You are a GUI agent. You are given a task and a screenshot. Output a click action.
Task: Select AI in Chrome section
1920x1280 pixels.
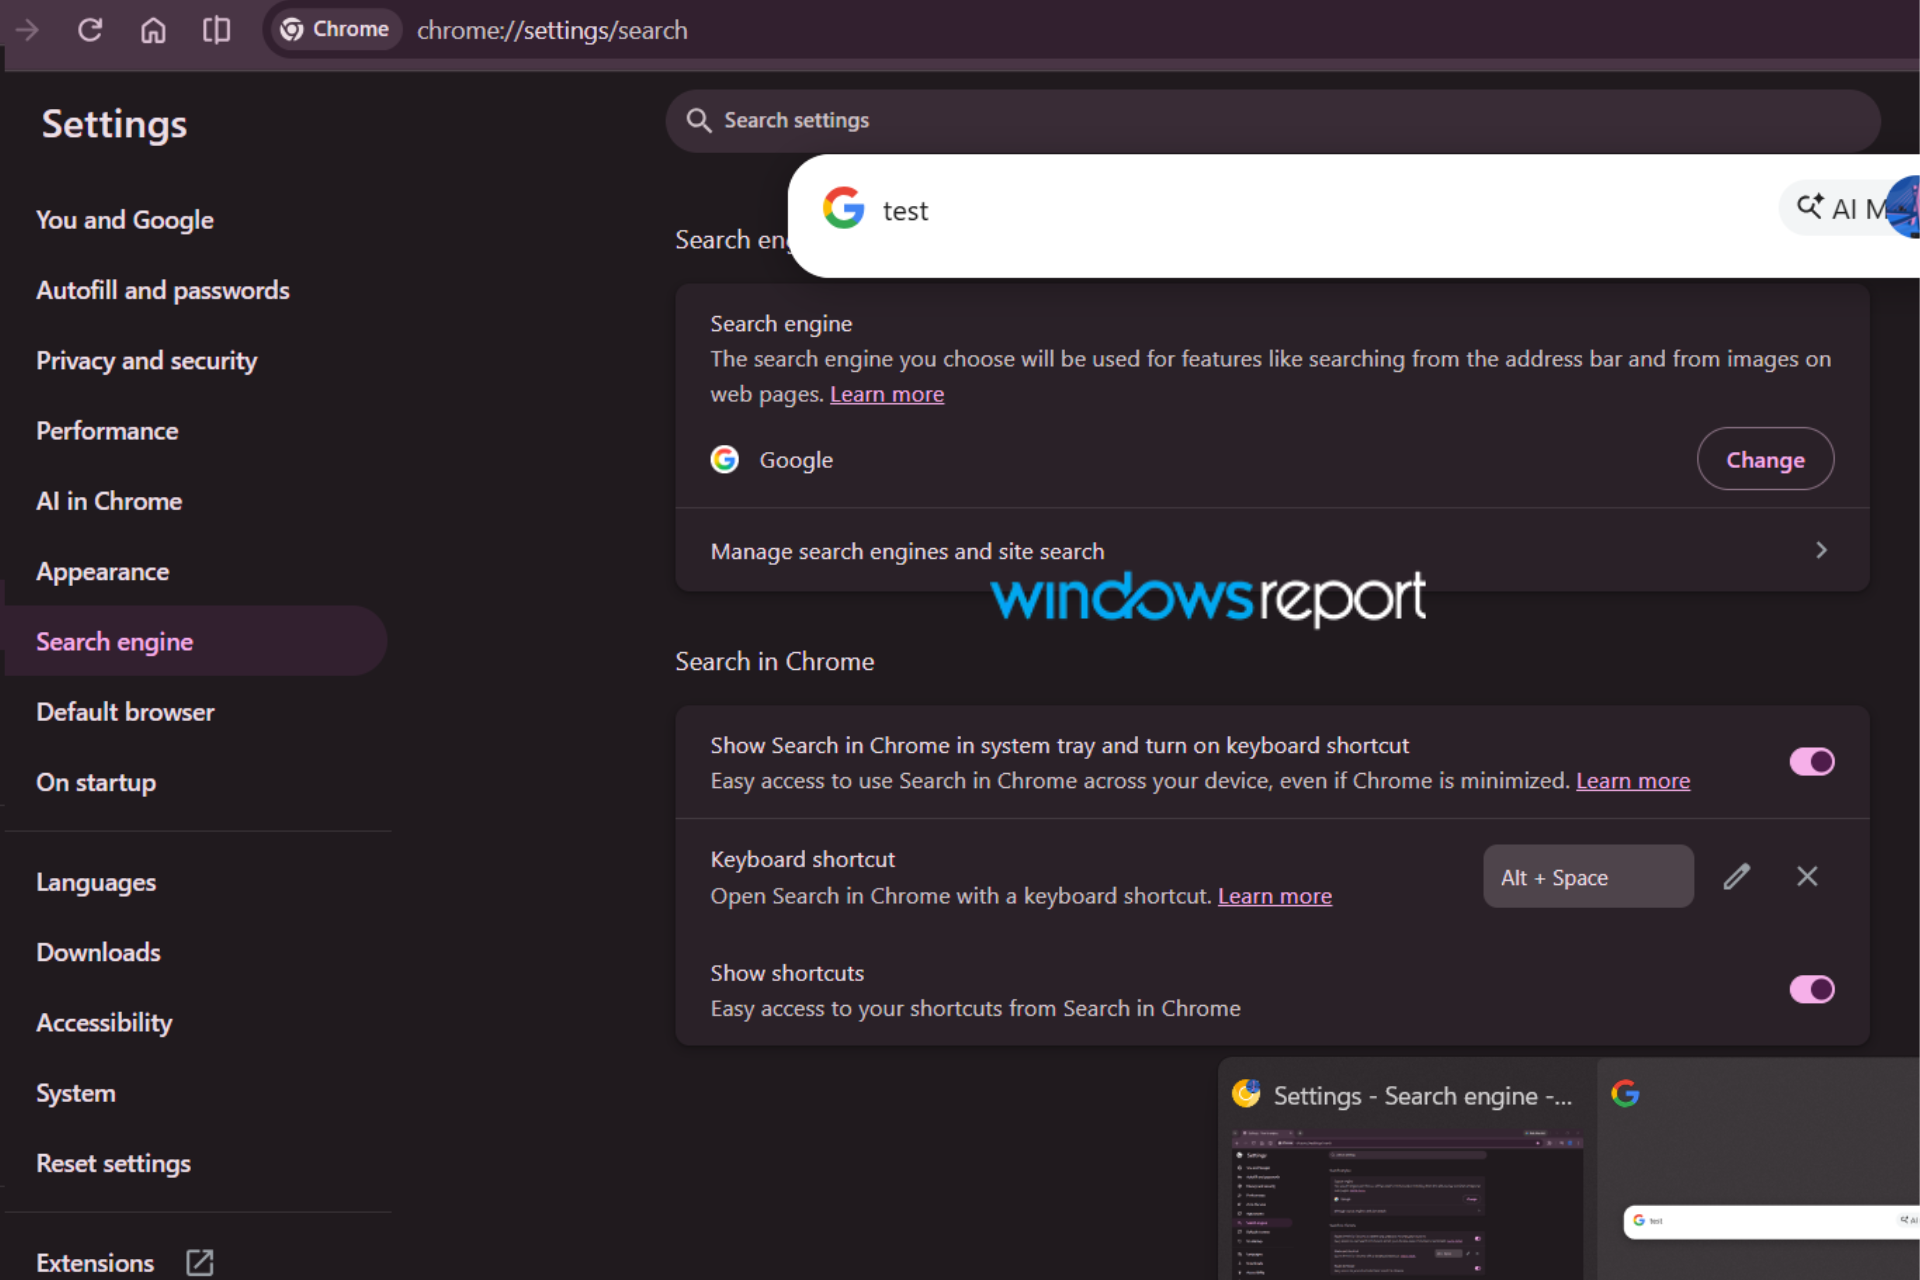109,501
